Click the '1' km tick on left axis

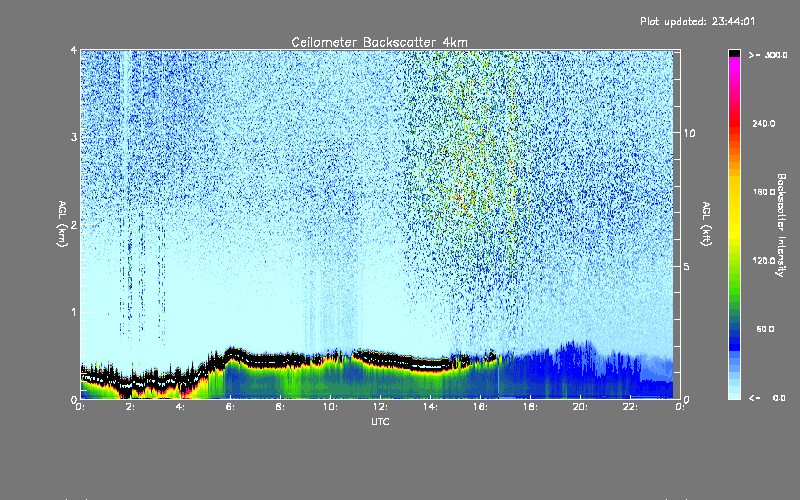74,312
